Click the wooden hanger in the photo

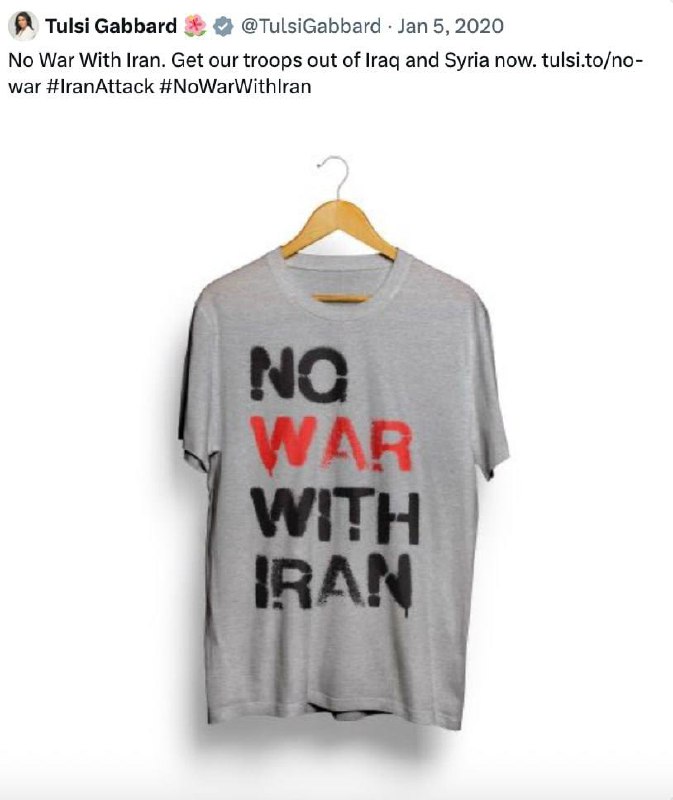pyautogui.click(x=338, y=230)
